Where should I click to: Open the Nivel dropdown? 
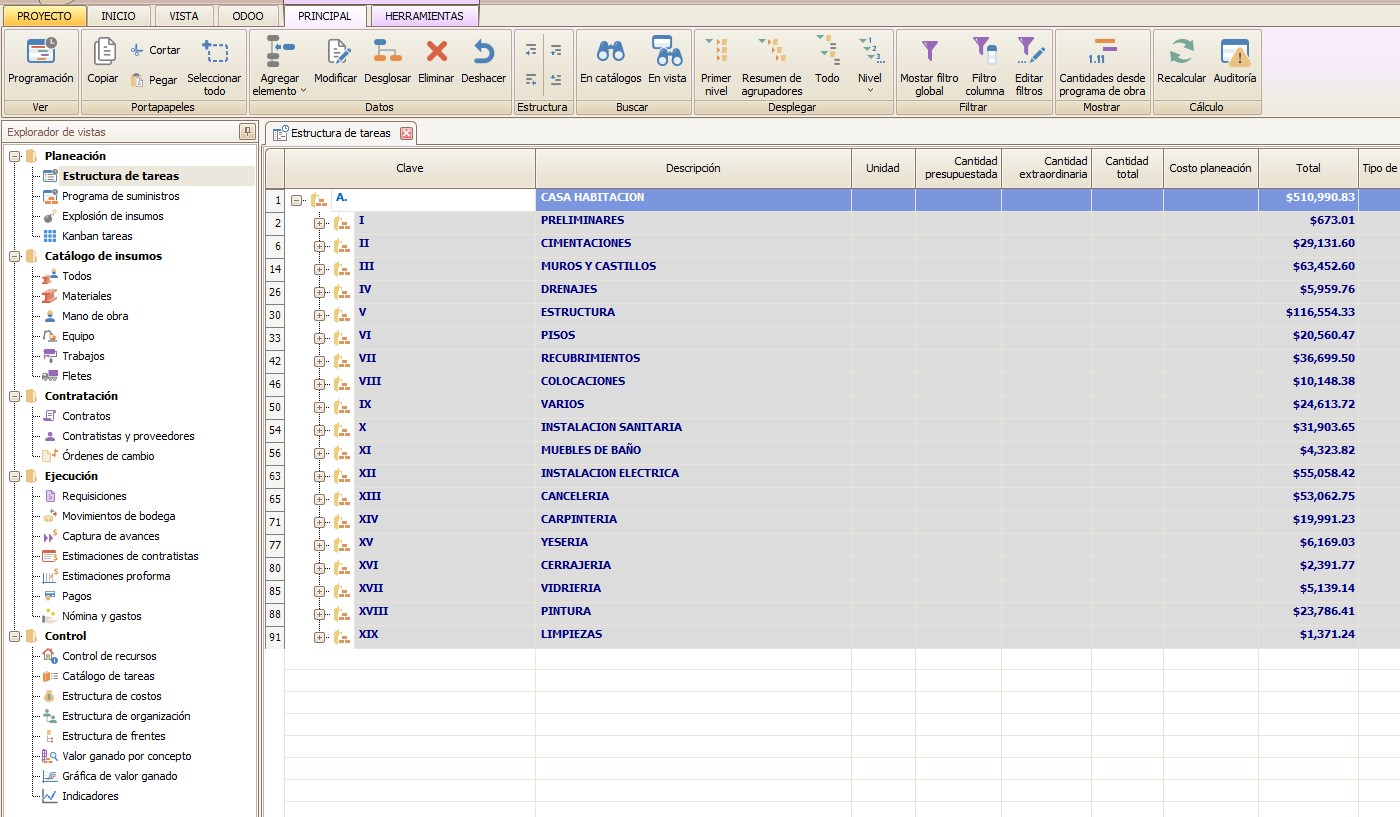tap(870, 66)
